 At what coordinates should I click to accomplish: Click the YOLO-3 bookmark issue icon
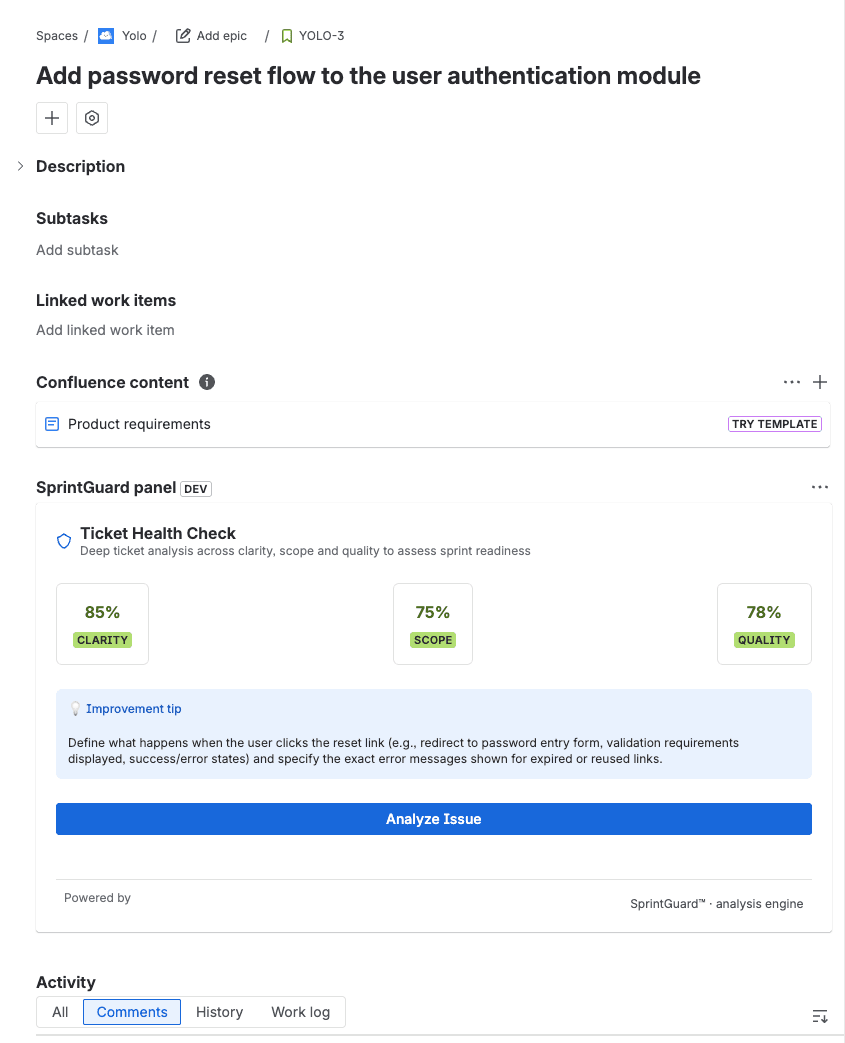287,36
